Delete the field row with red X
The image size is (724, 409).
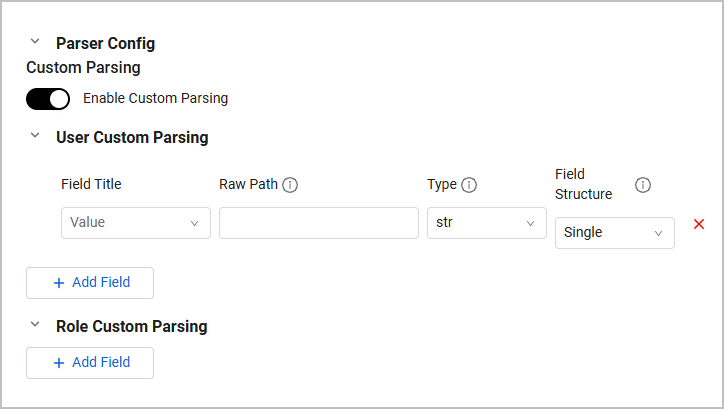(699, 224)
